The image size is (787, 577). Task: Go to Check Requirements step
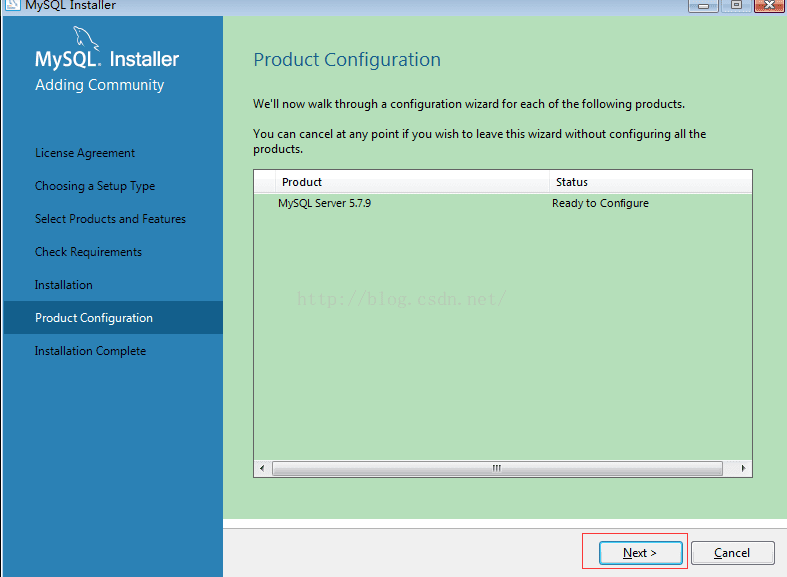88,252
